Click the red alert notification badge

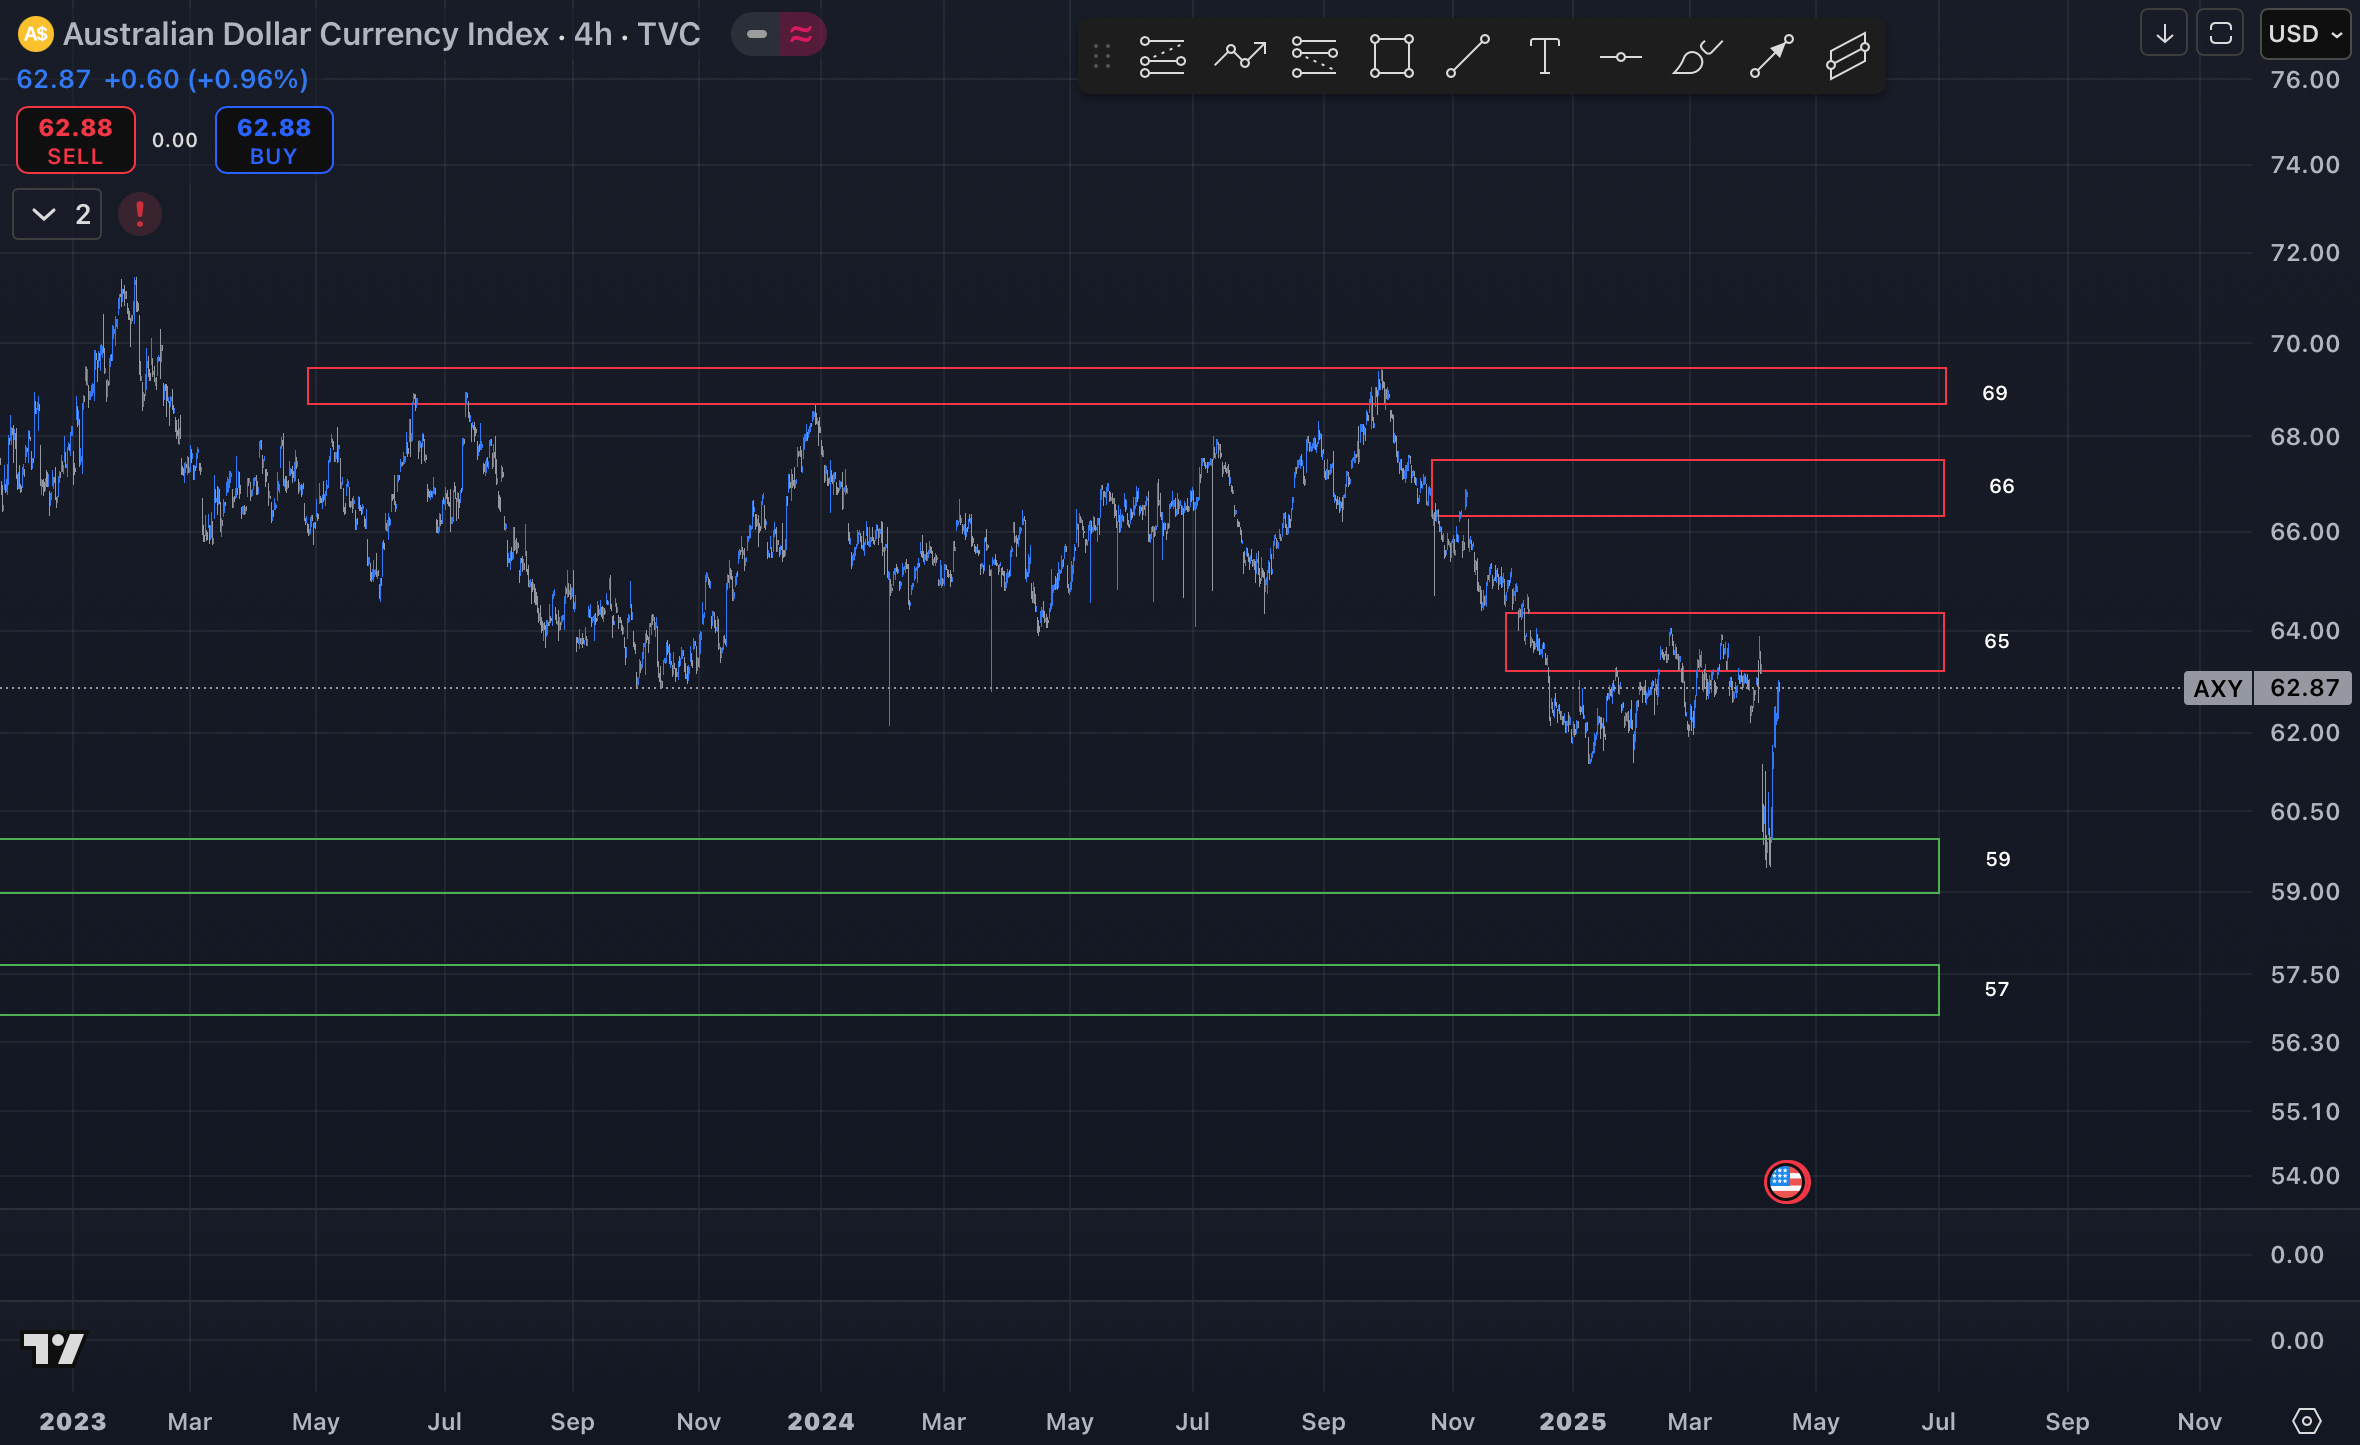point(139,213)
